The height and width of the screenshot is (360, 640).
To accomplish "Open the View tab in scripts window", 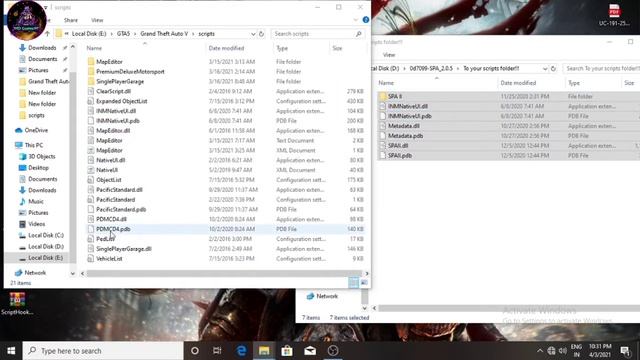I will point(97,20).
